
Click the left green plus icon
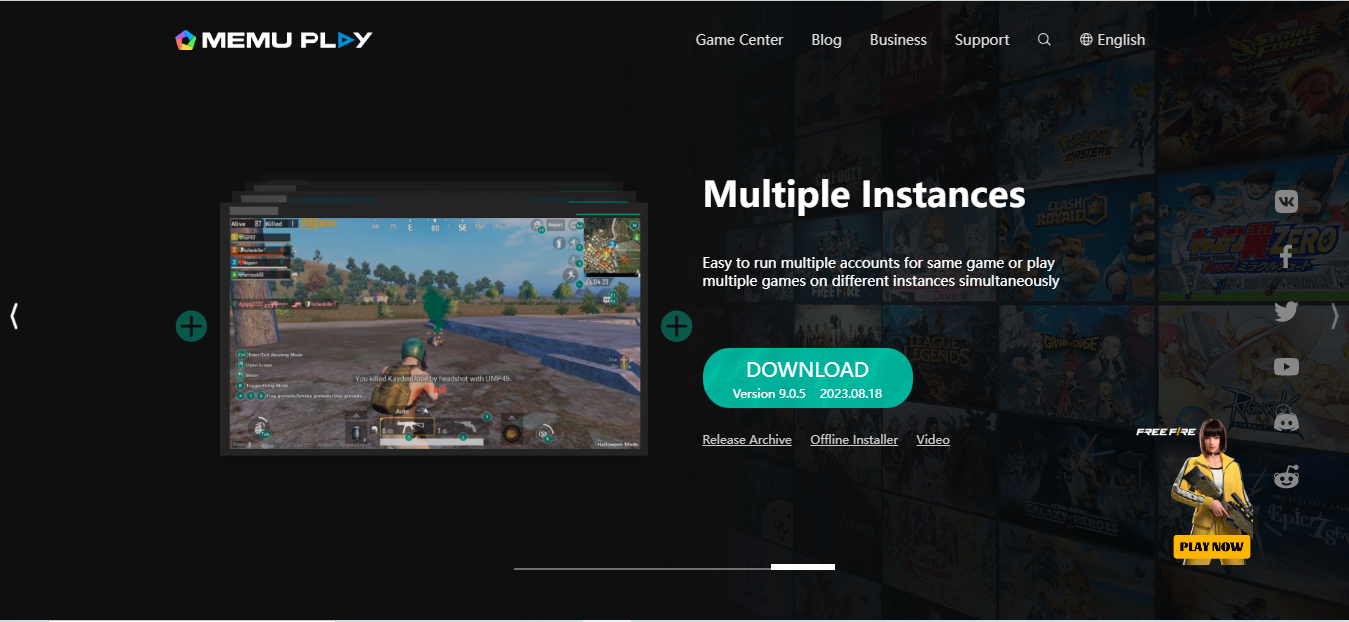[191, 325]
